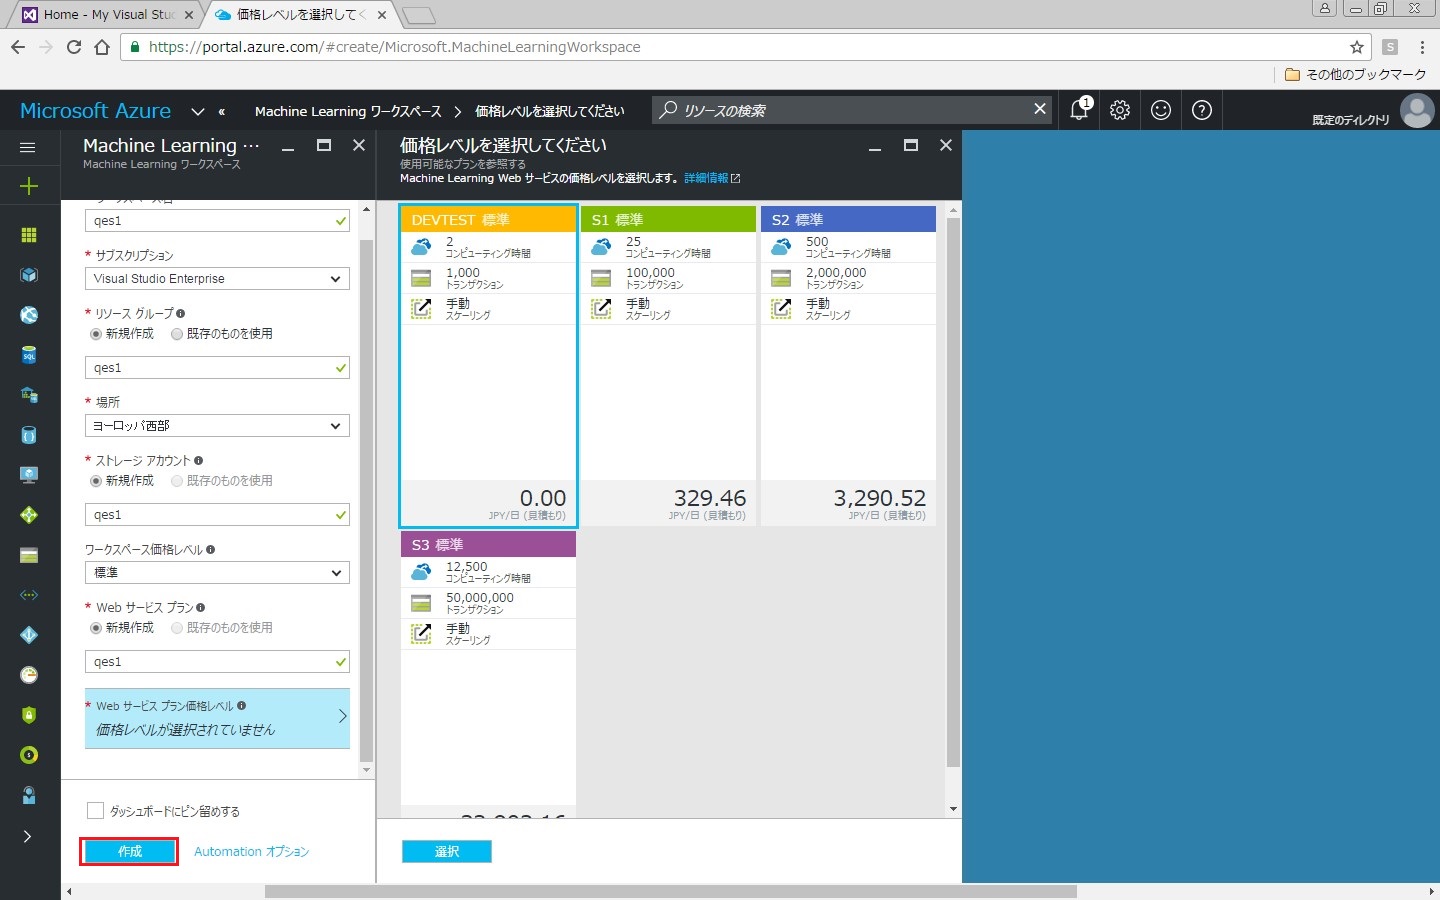The image size is (1440, 900).
Task: Open App Services globe icon in sidebar
Action: 29,315
